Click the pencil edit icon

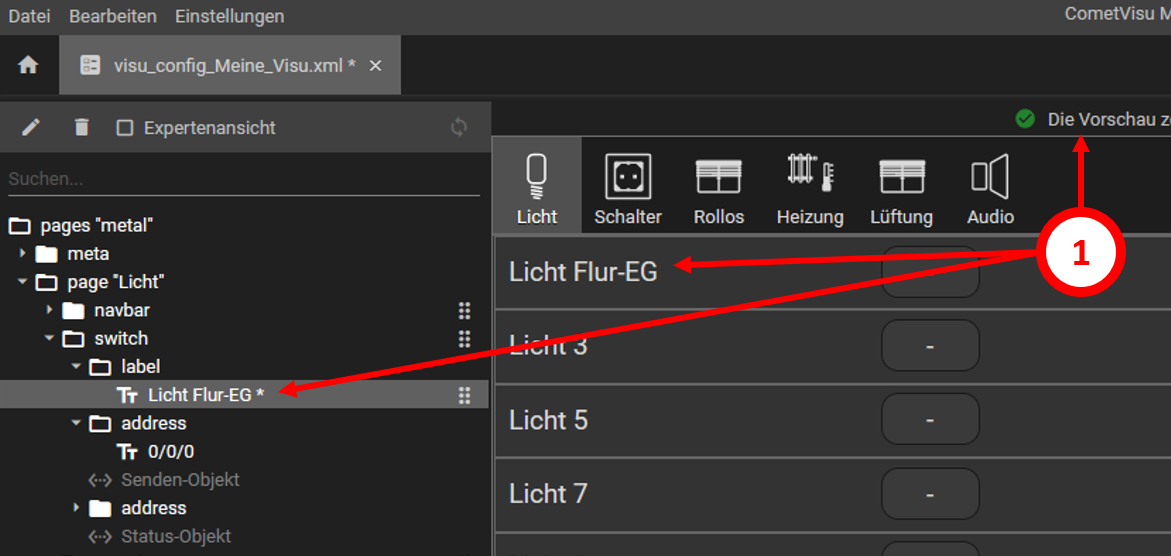point(31,127)
